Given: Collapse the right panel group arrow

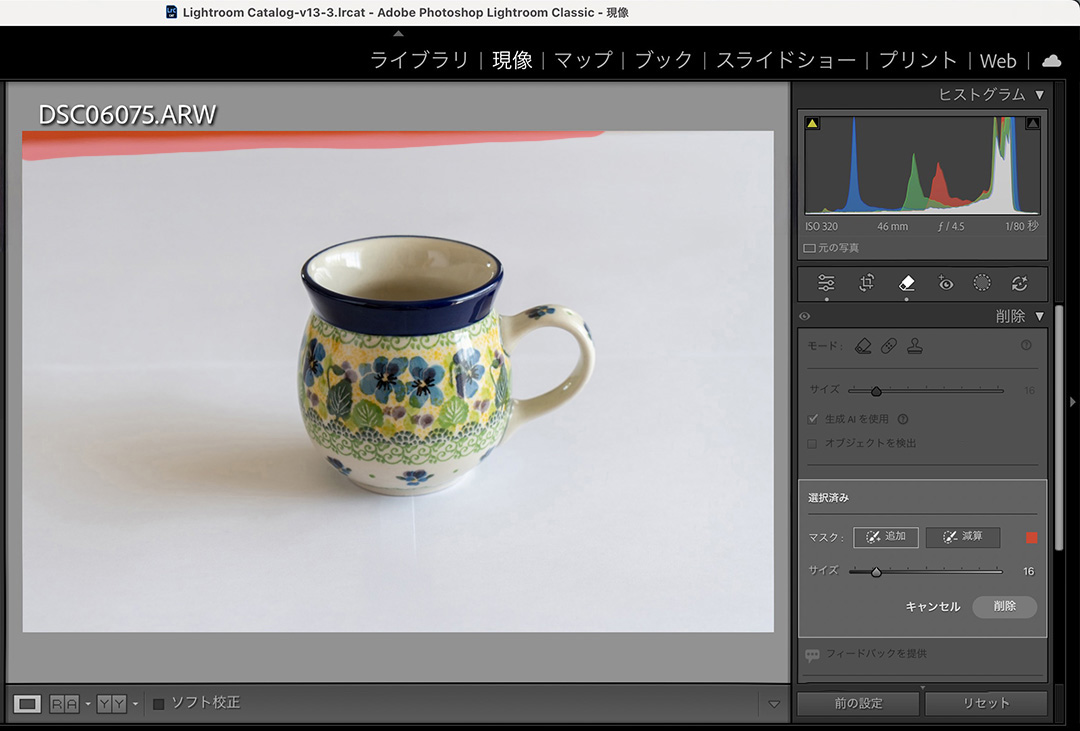Looking at the screenshot, I should [x=1073, y=402].
